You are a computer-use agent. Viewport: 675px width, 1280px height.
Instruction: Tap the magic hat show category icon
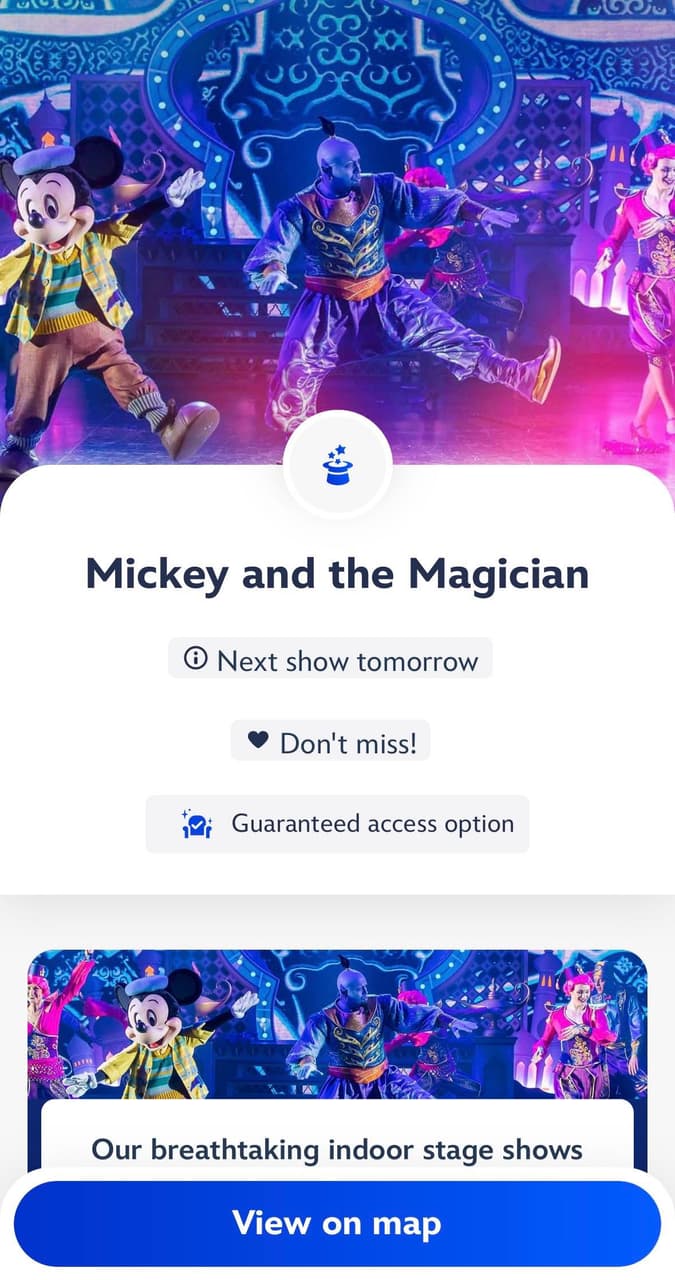click(x=337, y=465)
